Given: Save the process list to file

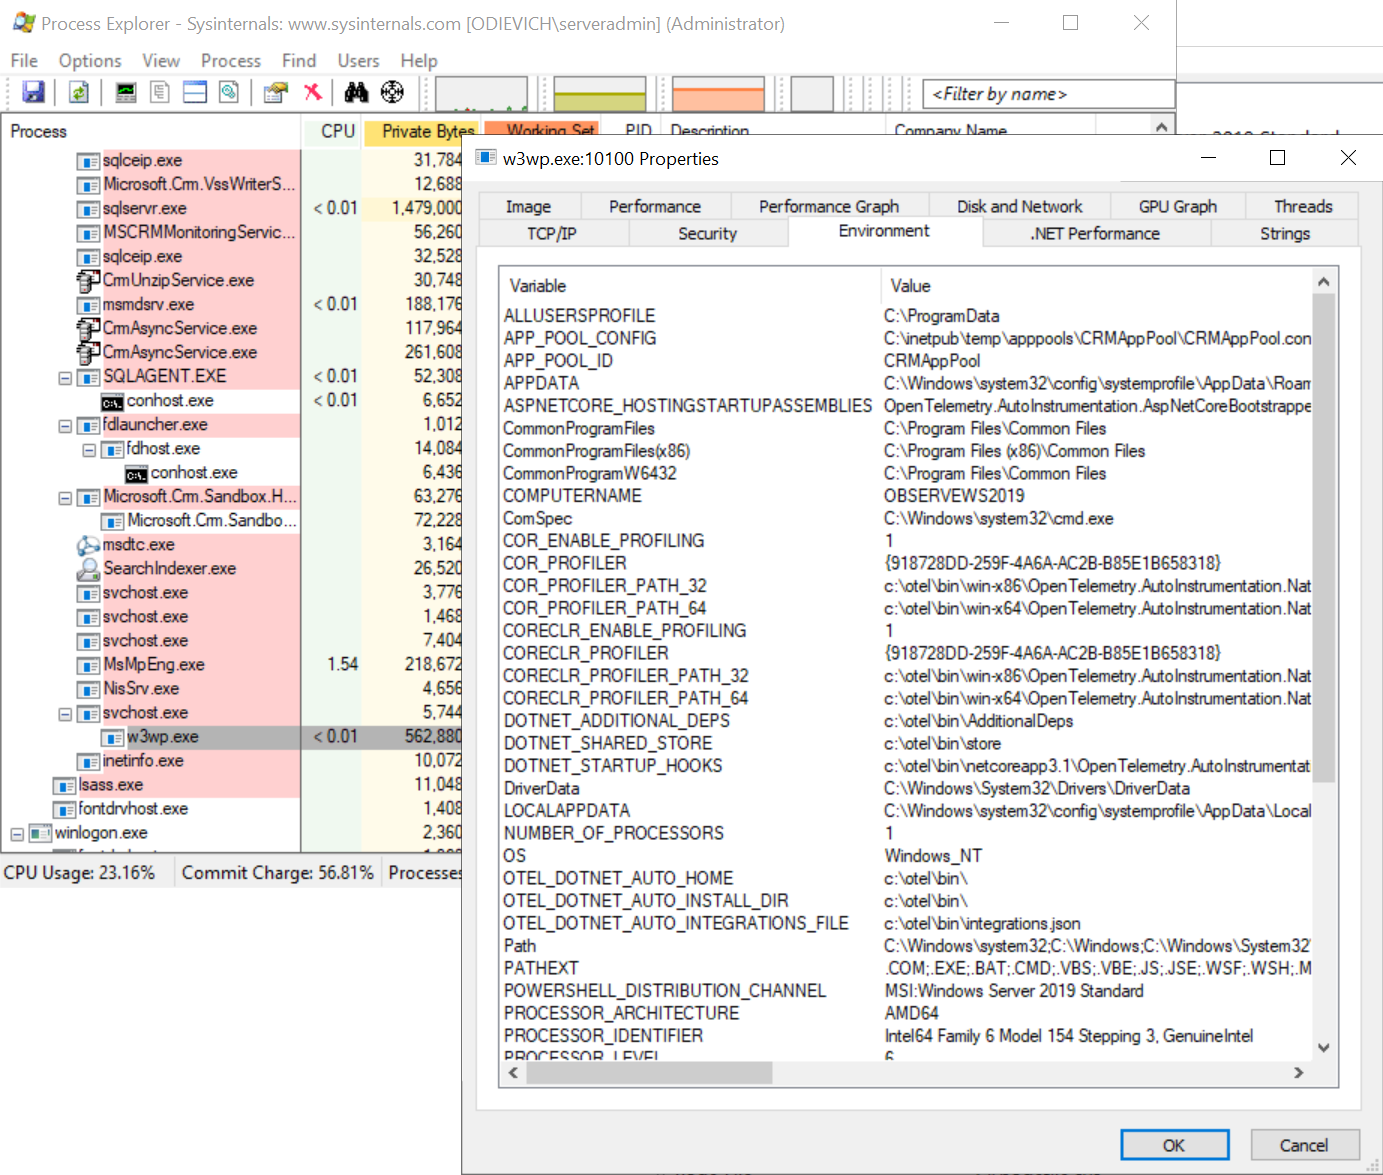Looking at the screenshot, I should (x=34, y=92).
